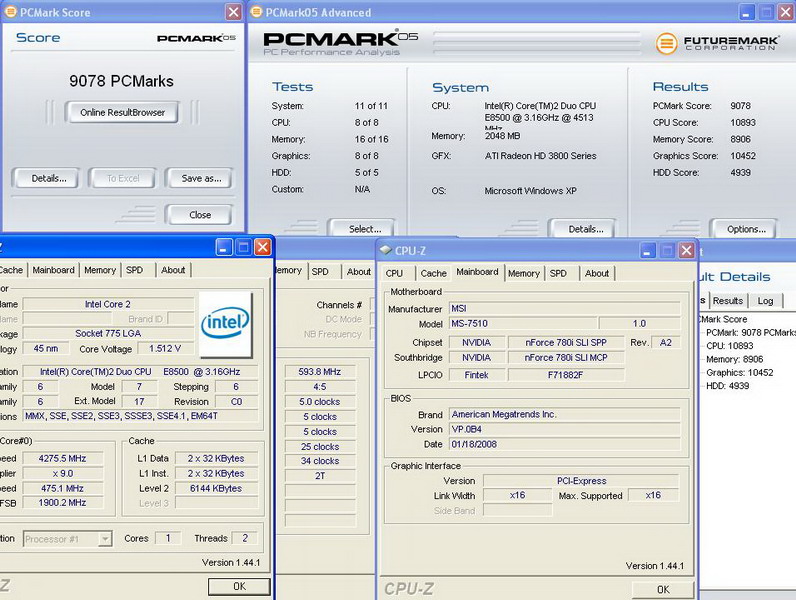Open About tab in right CPU-Z
Viewport: 796px width, 600px height.
597,273
